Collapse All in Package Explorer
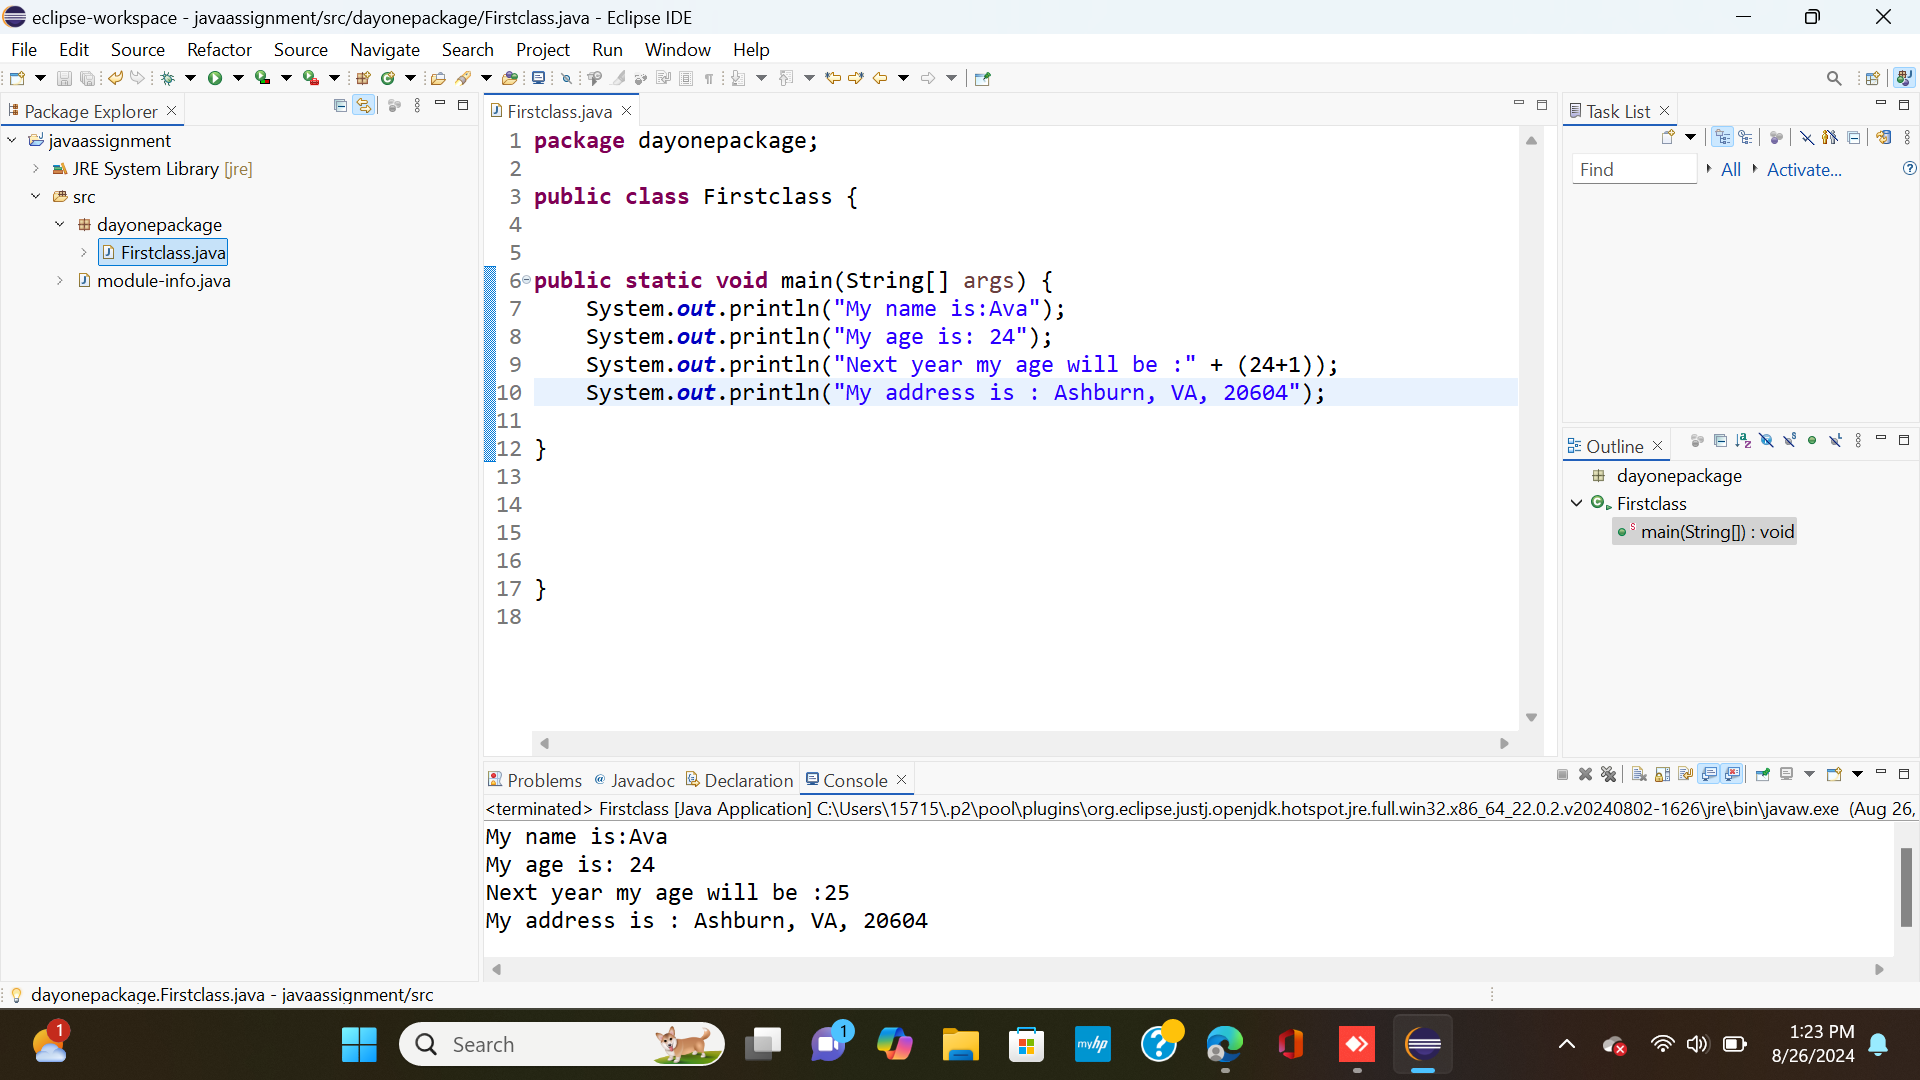Screen dimensions: 1920x1080 (340, 105)
